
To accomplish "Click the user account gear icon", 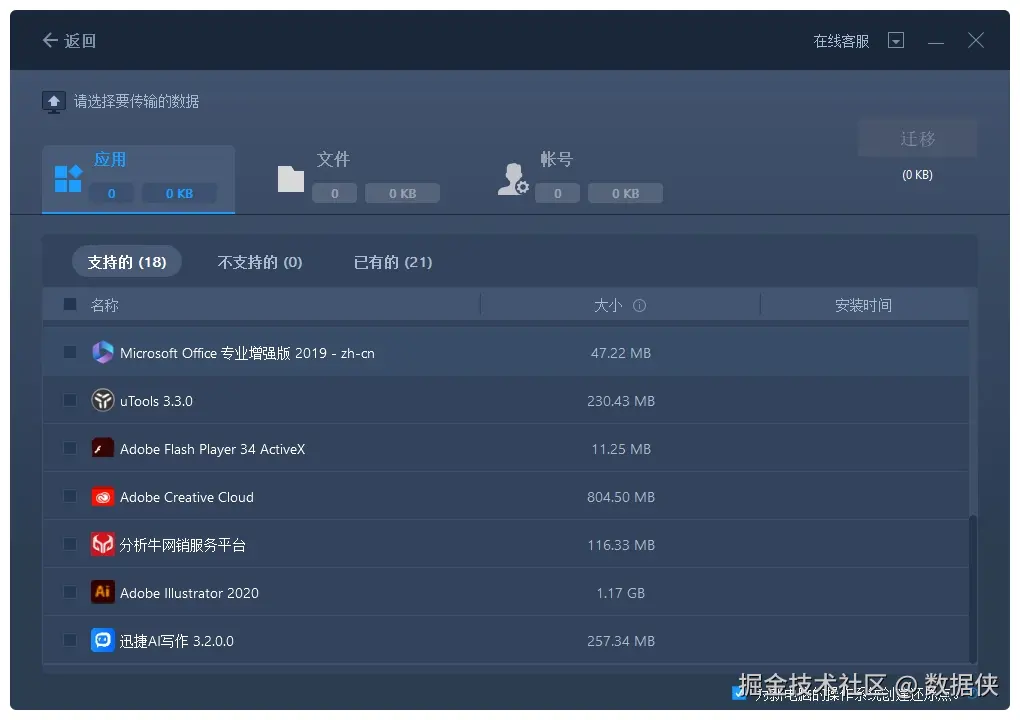I will [513, 179].
